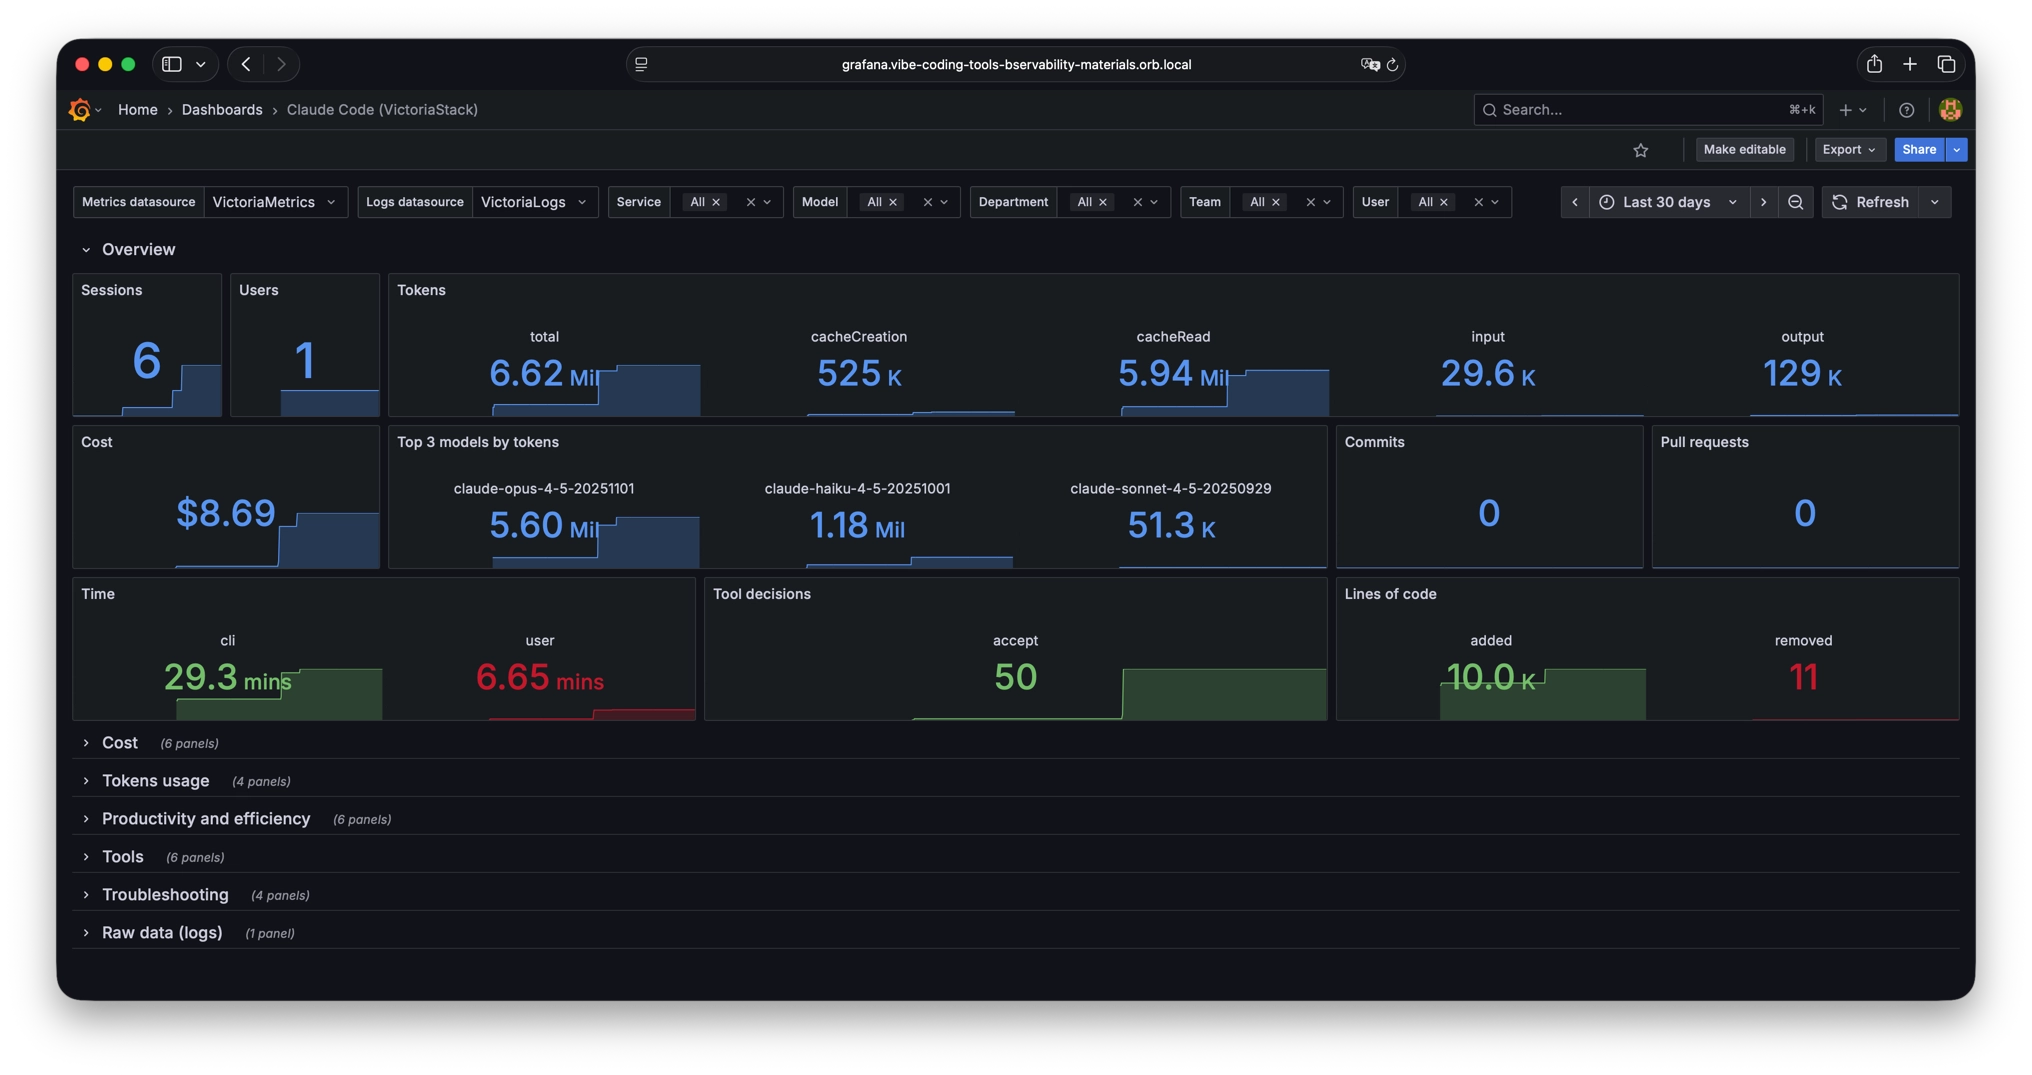Navigate to Dashboards in the breadcrumb
Image resolution: width=2032 pixels, height=1075 pixels.
point(222,110)
